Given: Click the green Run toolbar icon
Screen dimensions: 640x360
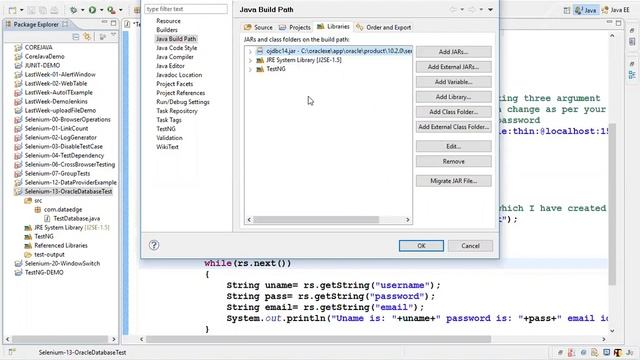Looking at the screenshot, I should pyautogui.click(x=93, y=10).
